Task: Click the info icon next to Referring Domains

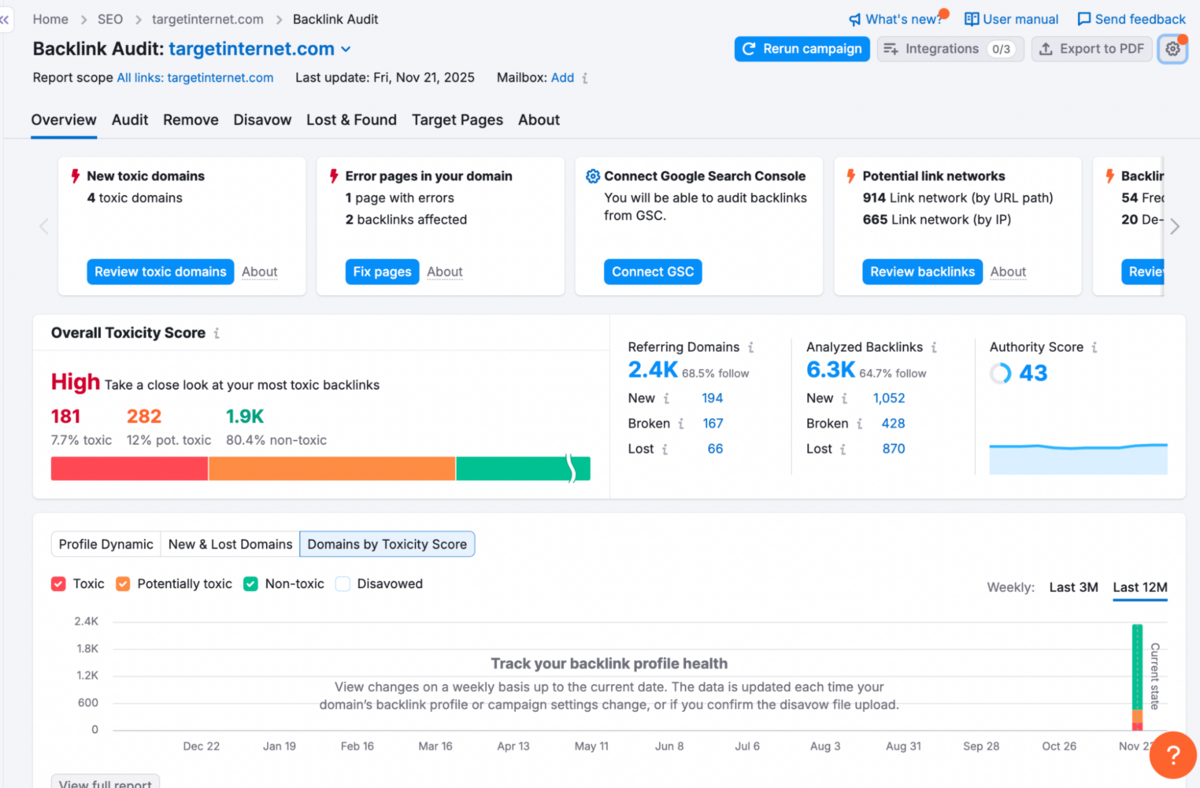Action: 751,347
